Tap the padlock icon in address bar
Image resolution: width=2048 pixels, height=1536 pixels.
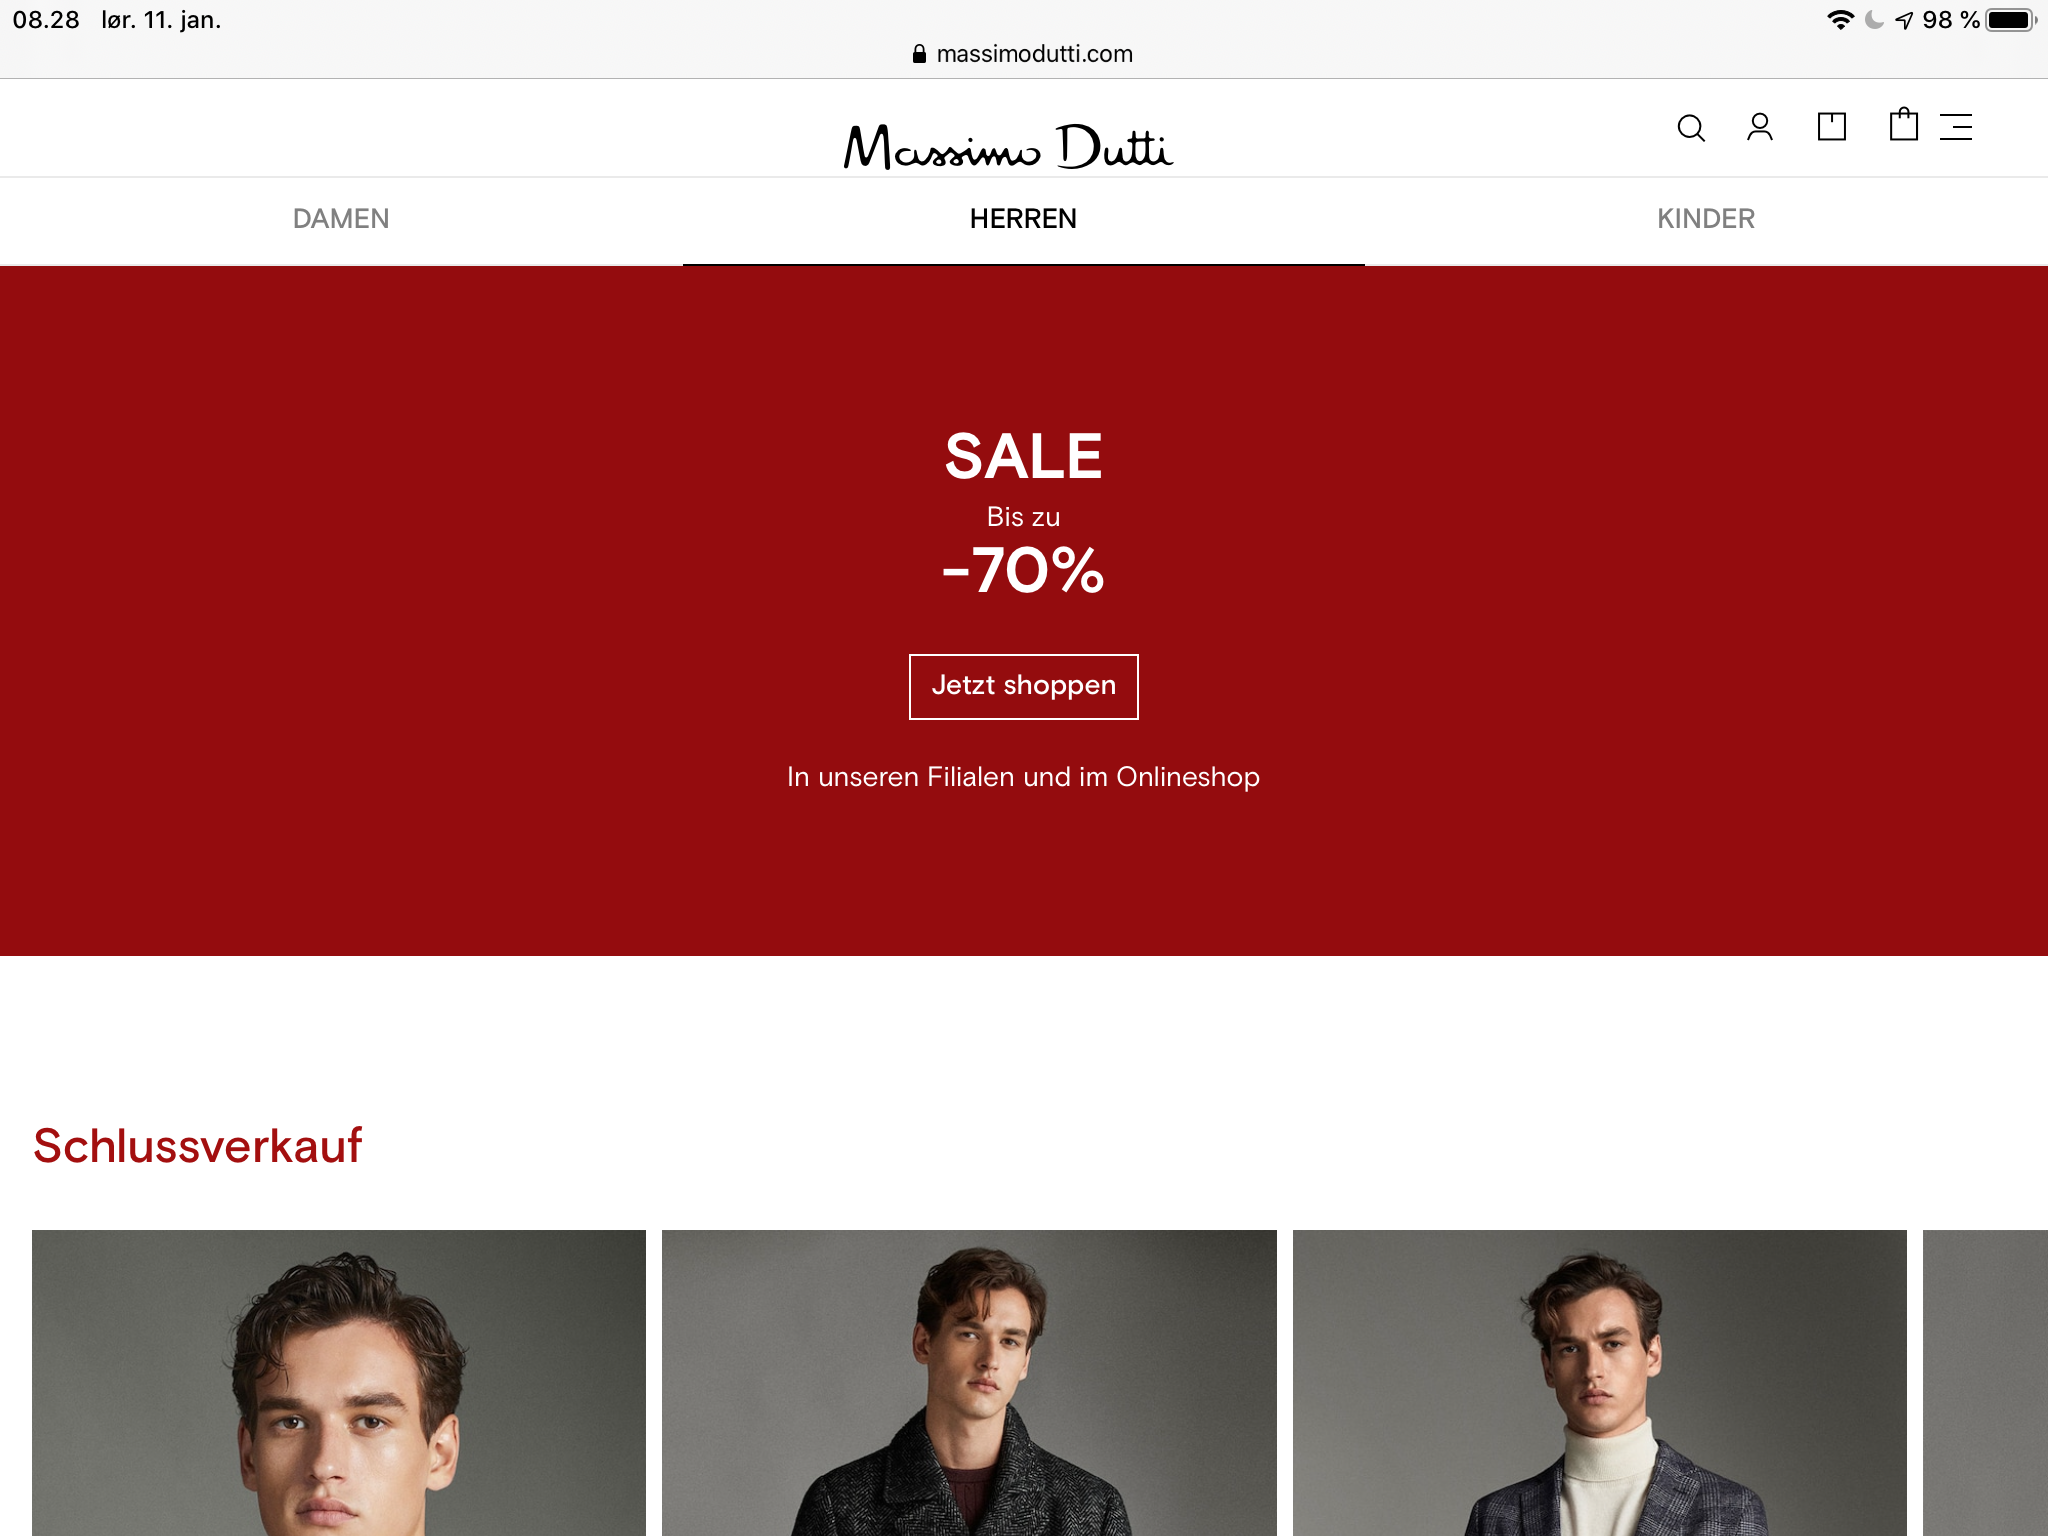point(919,54)
